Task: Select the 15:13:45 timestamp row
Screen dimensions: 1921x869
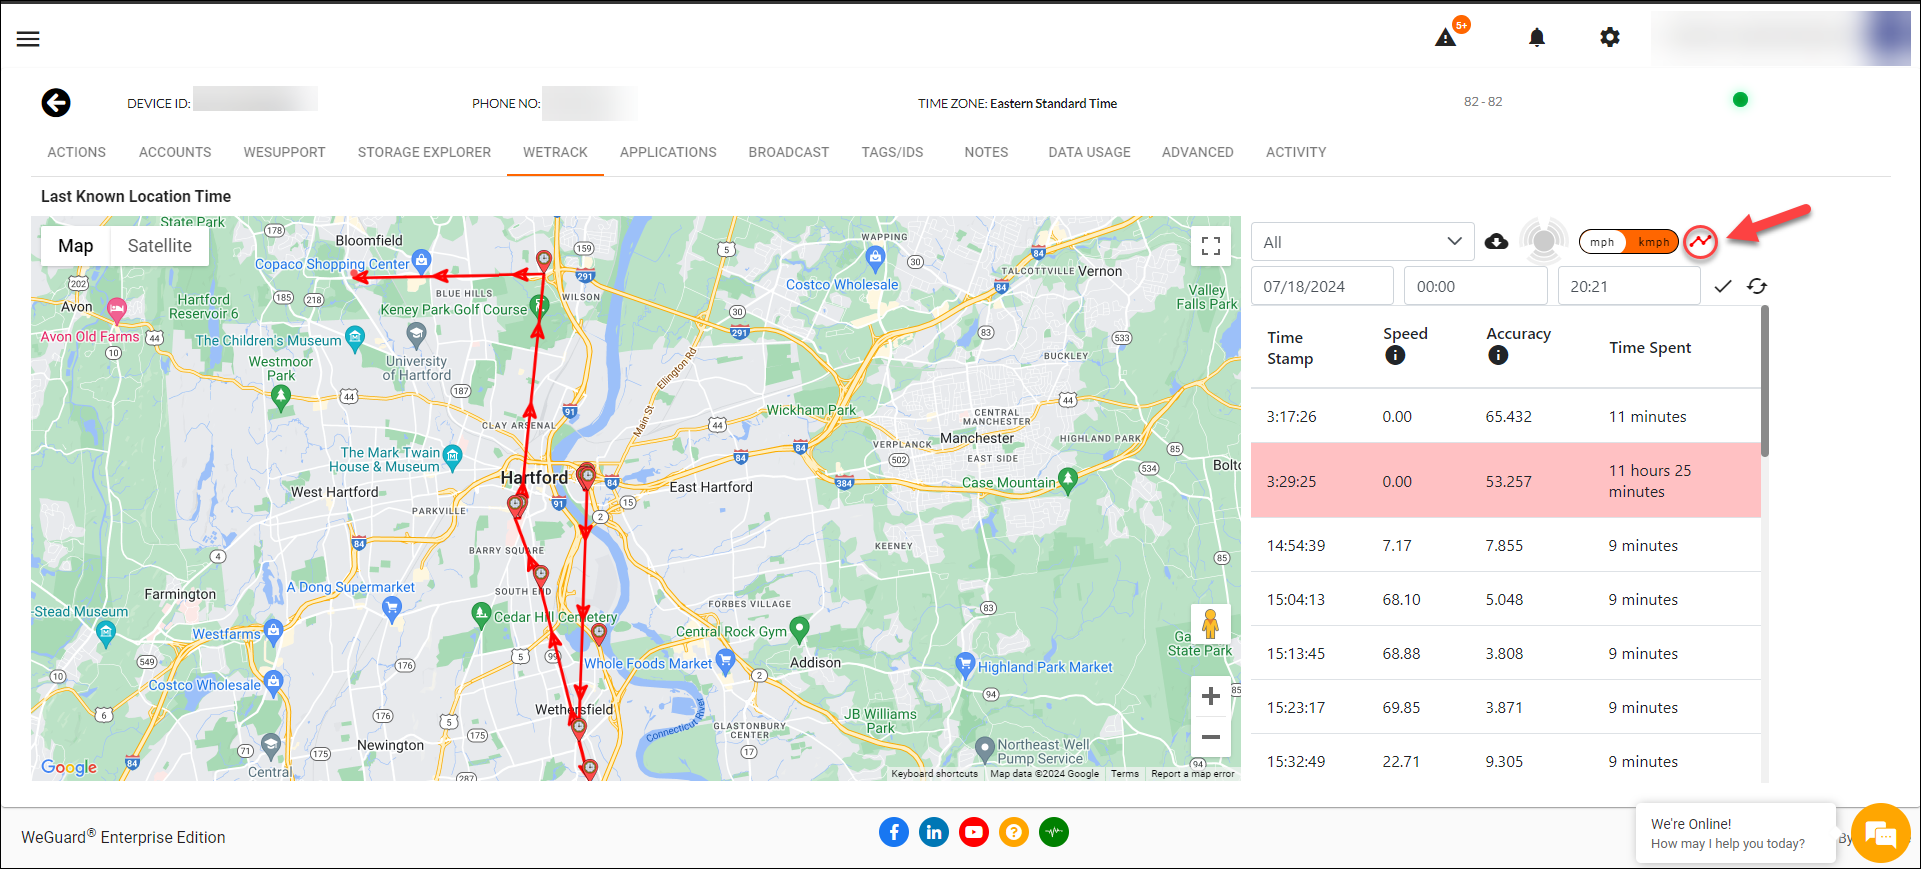Action: tap(1505, 654)
